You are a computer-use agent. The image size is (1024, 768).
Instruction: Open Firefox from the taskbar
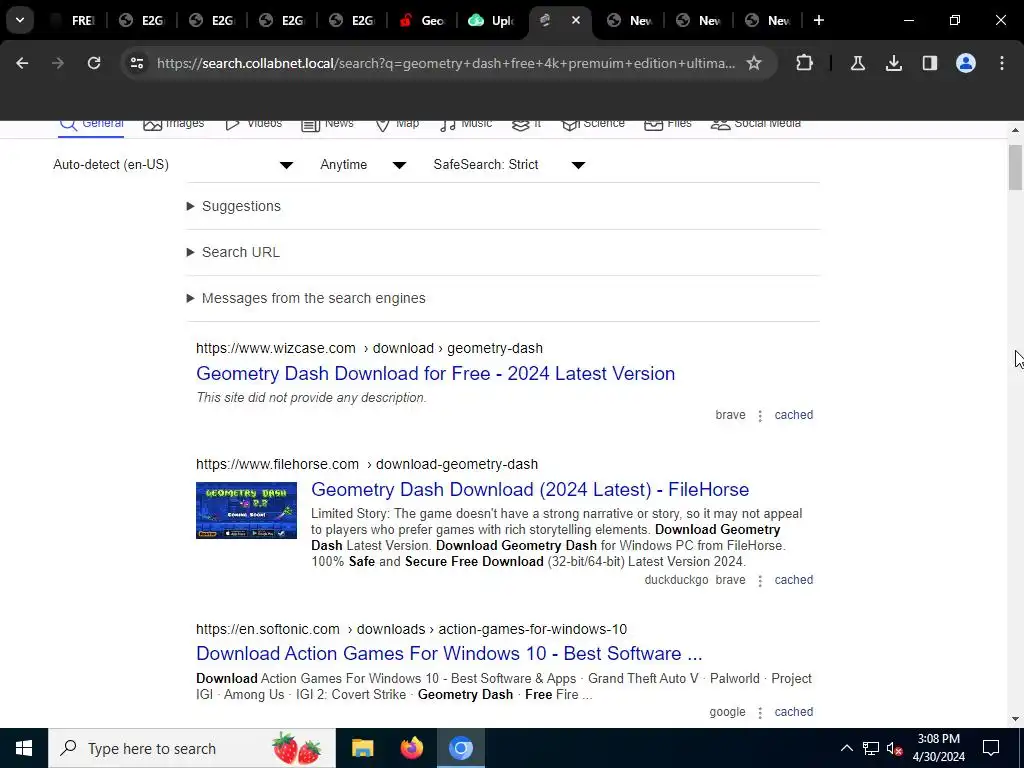tap(411, 748)
